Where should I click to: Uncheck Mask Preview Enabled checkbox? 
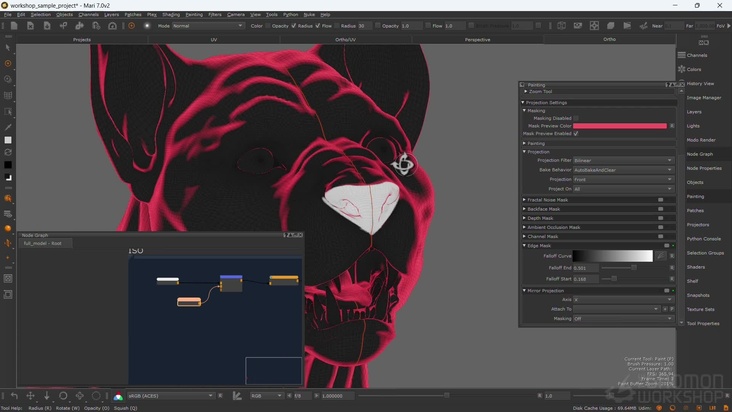[576, 133]
